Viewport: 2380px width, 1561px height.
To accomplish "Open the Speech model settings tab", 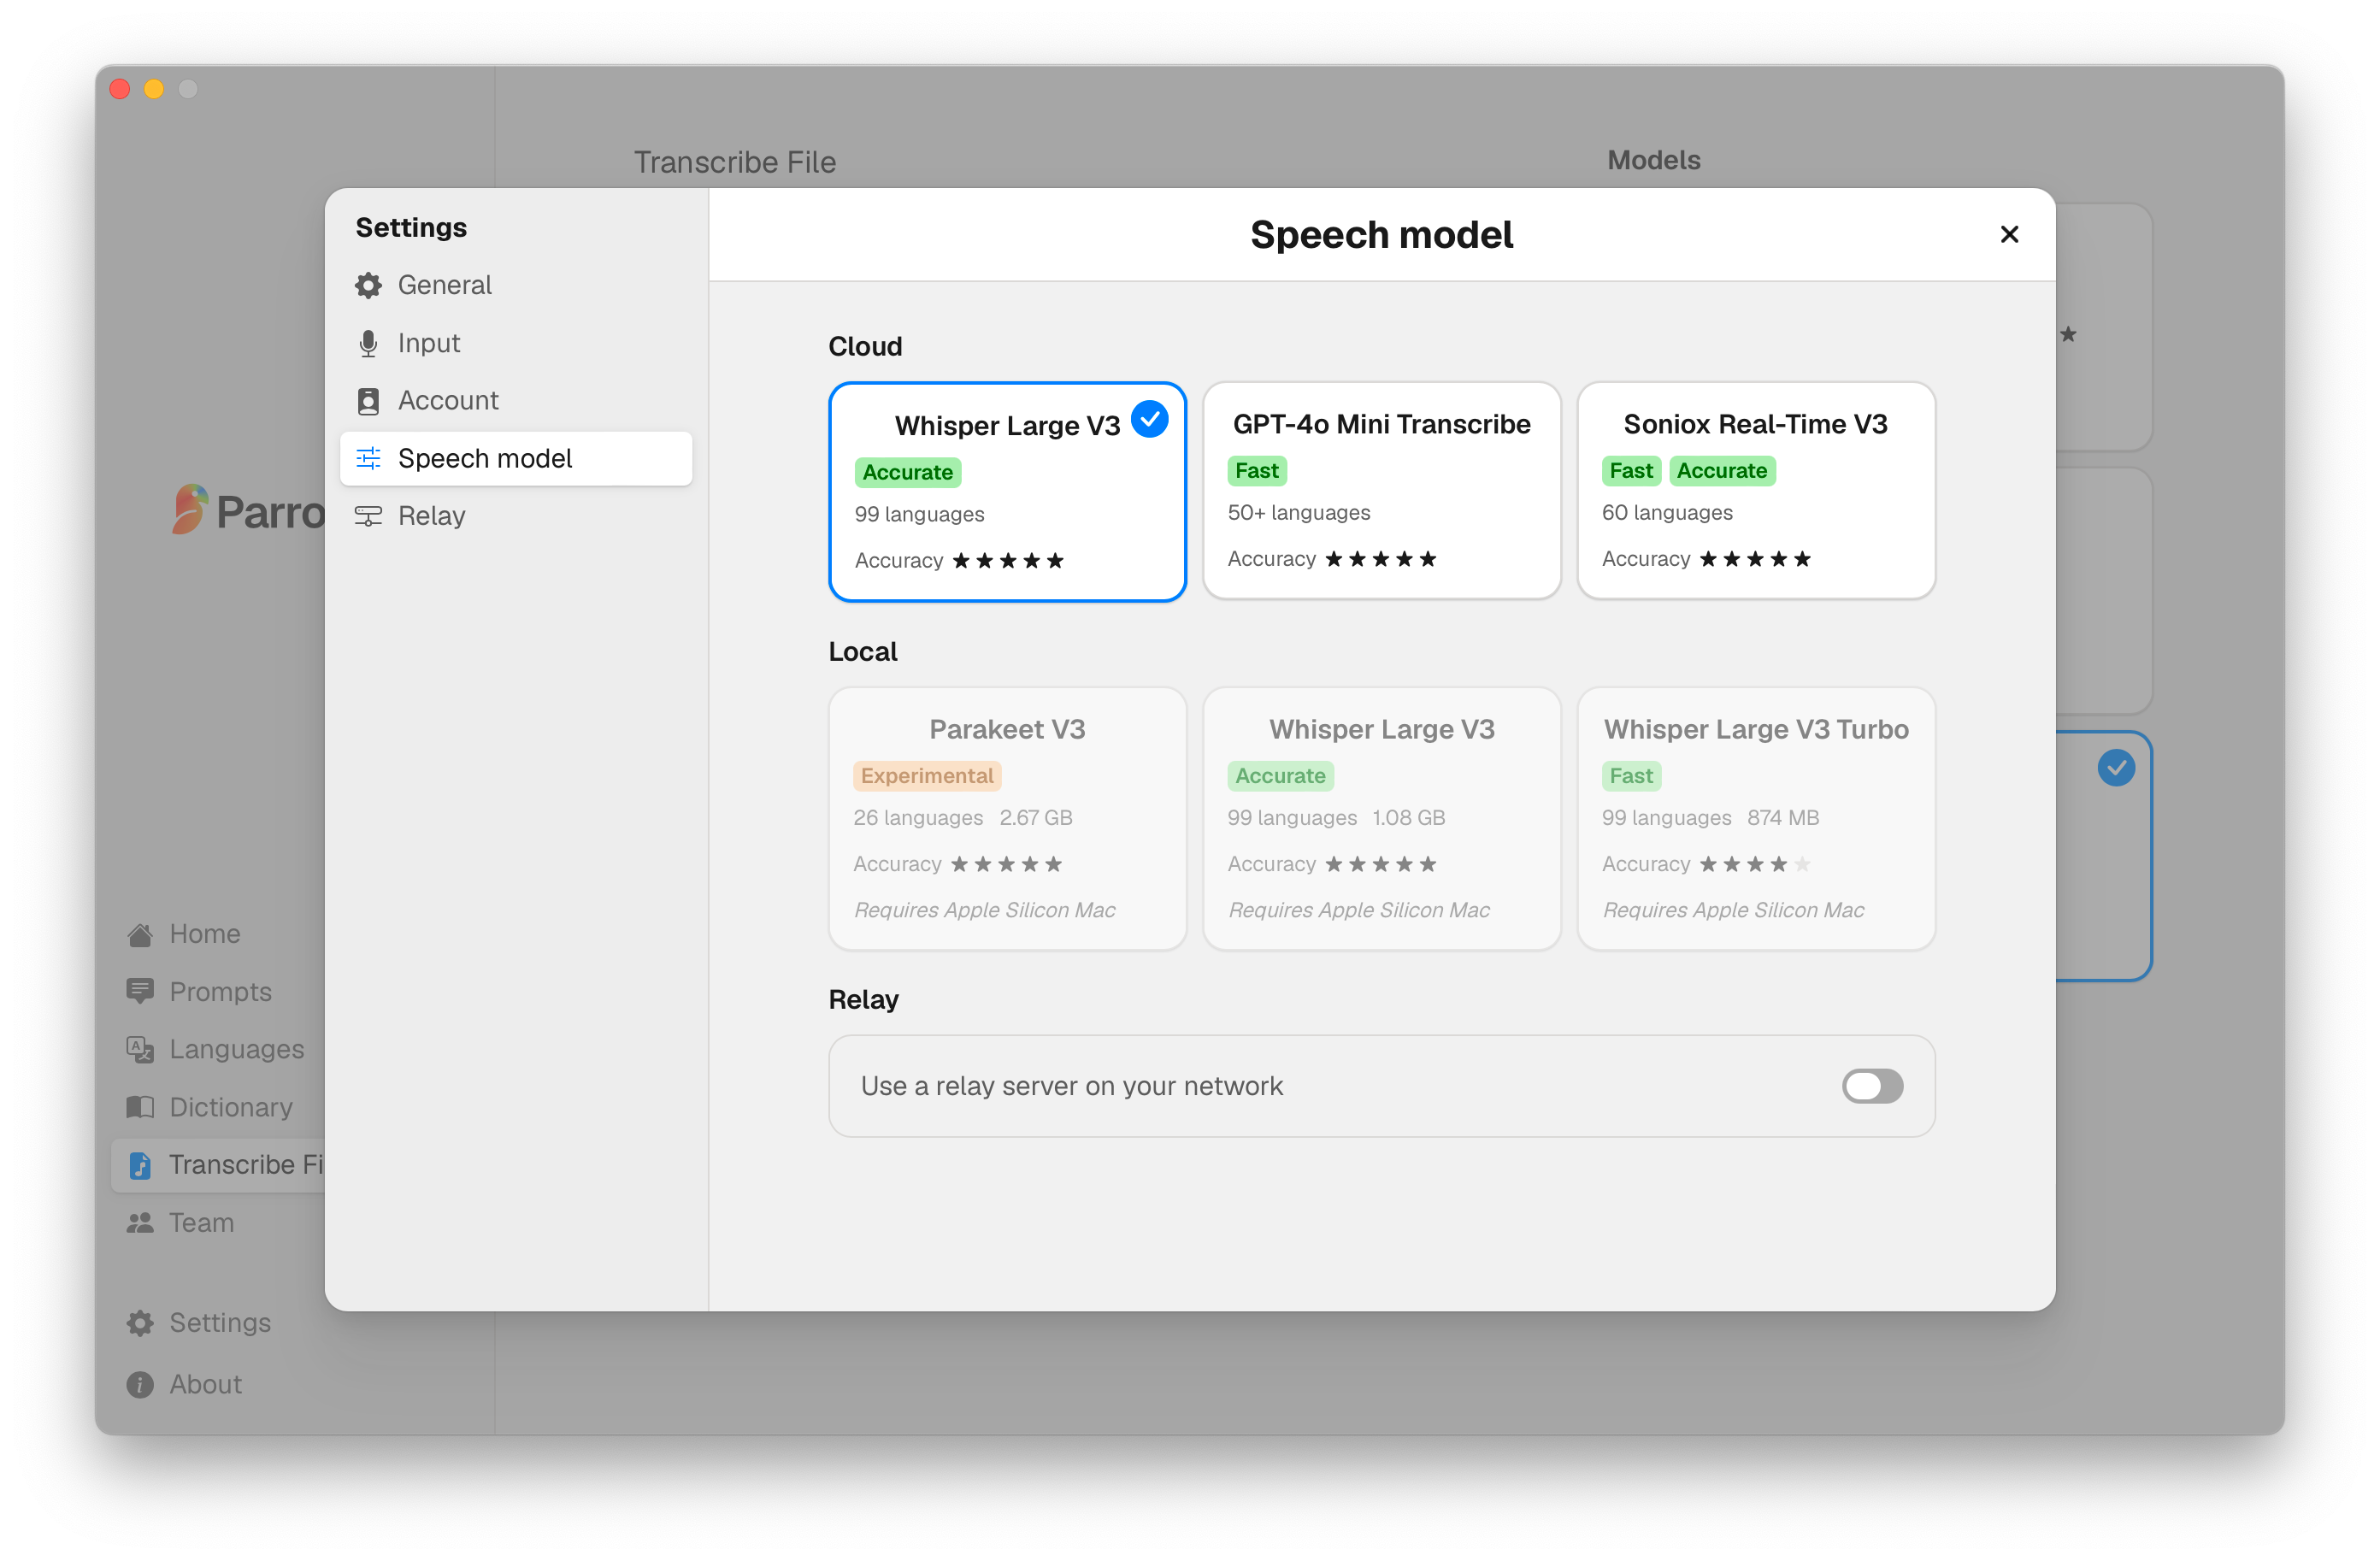I will point(516,459).
